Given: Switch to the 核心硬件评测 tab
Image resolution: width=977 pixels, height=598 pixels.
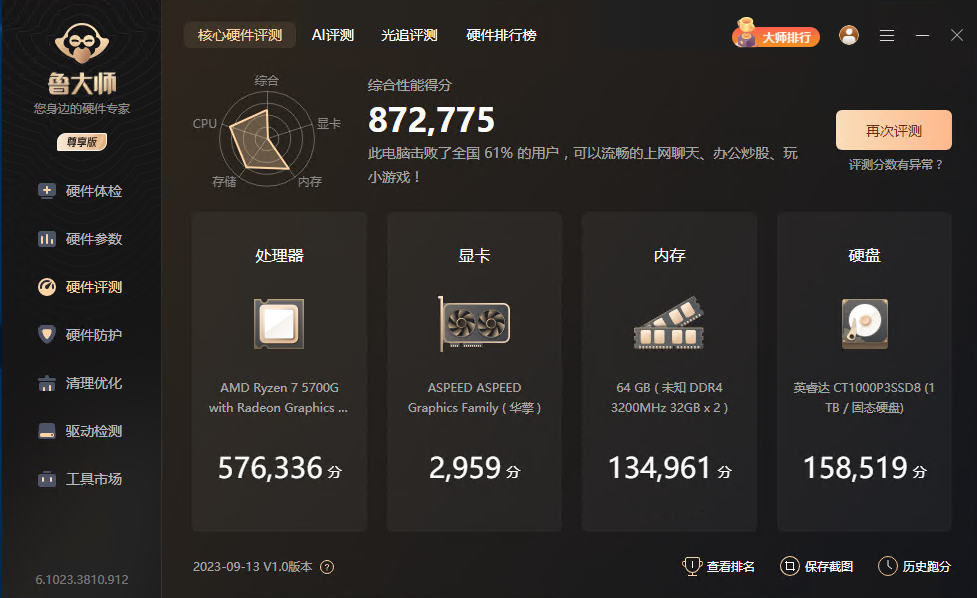Looking at the screenshot, I should pyautogui.click(x=240, y=36).
